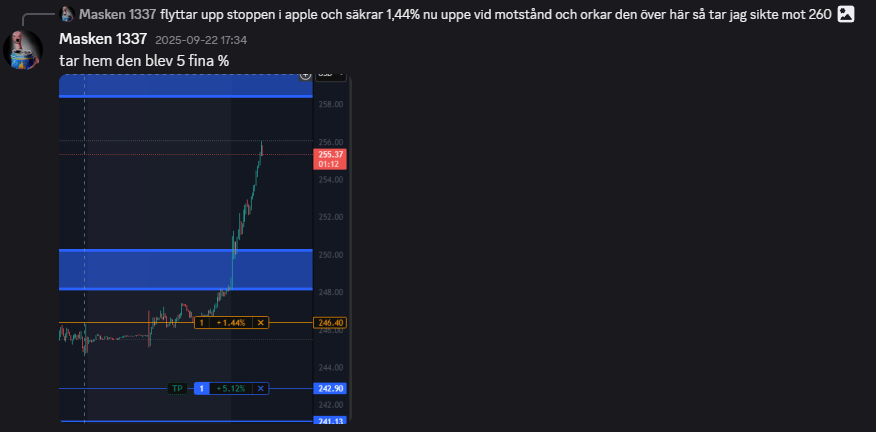Screen dimensions: 876x432
Task: Click the 2025-09-22 17:34 message timestamp
Action: point(201,40)
